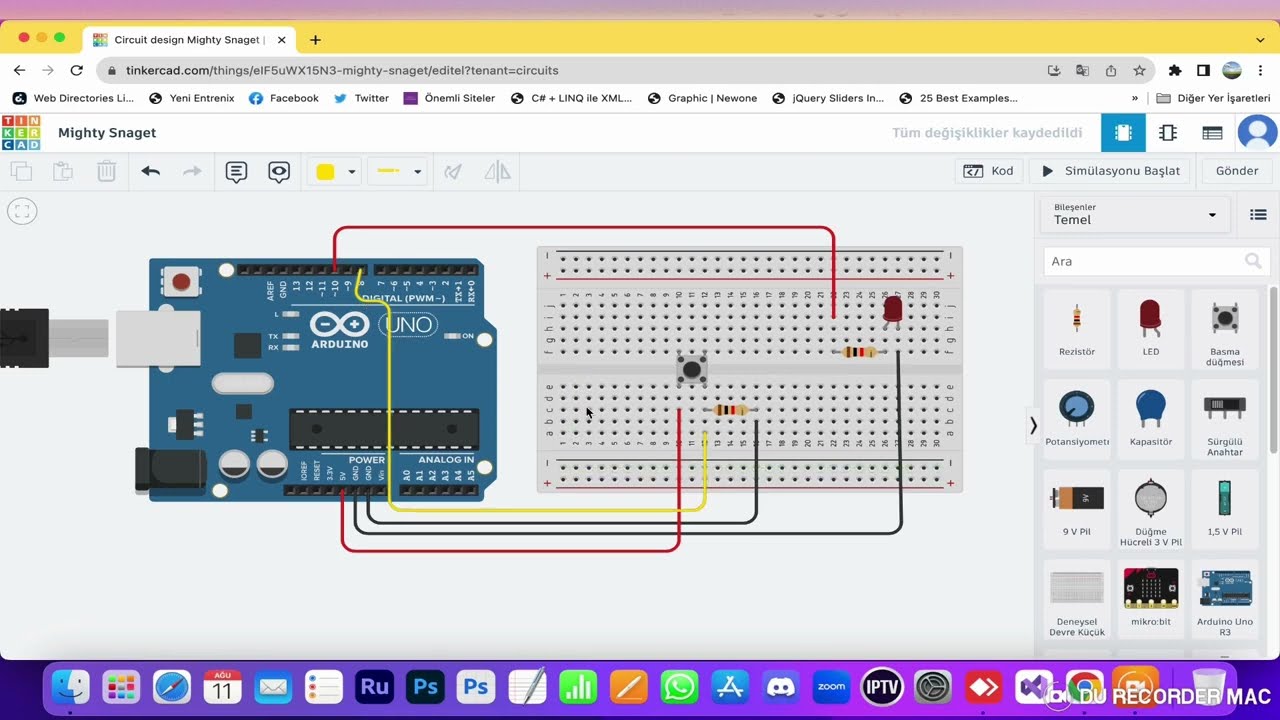Image resolution: width=1280 pixels, height=720 pixels.
Task: Open the Circuit view icon
Action: coord(1123,133)
